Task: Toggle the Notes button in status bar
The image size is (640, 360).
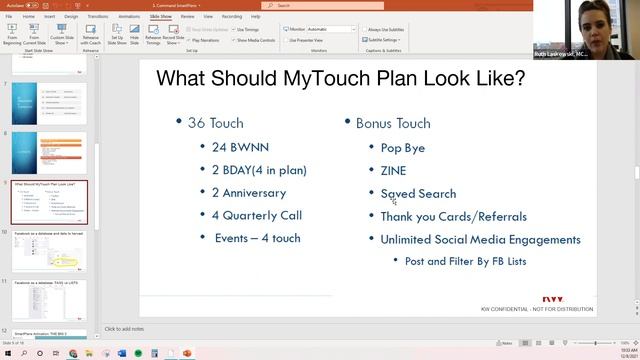Action: [x=504, y=343]
